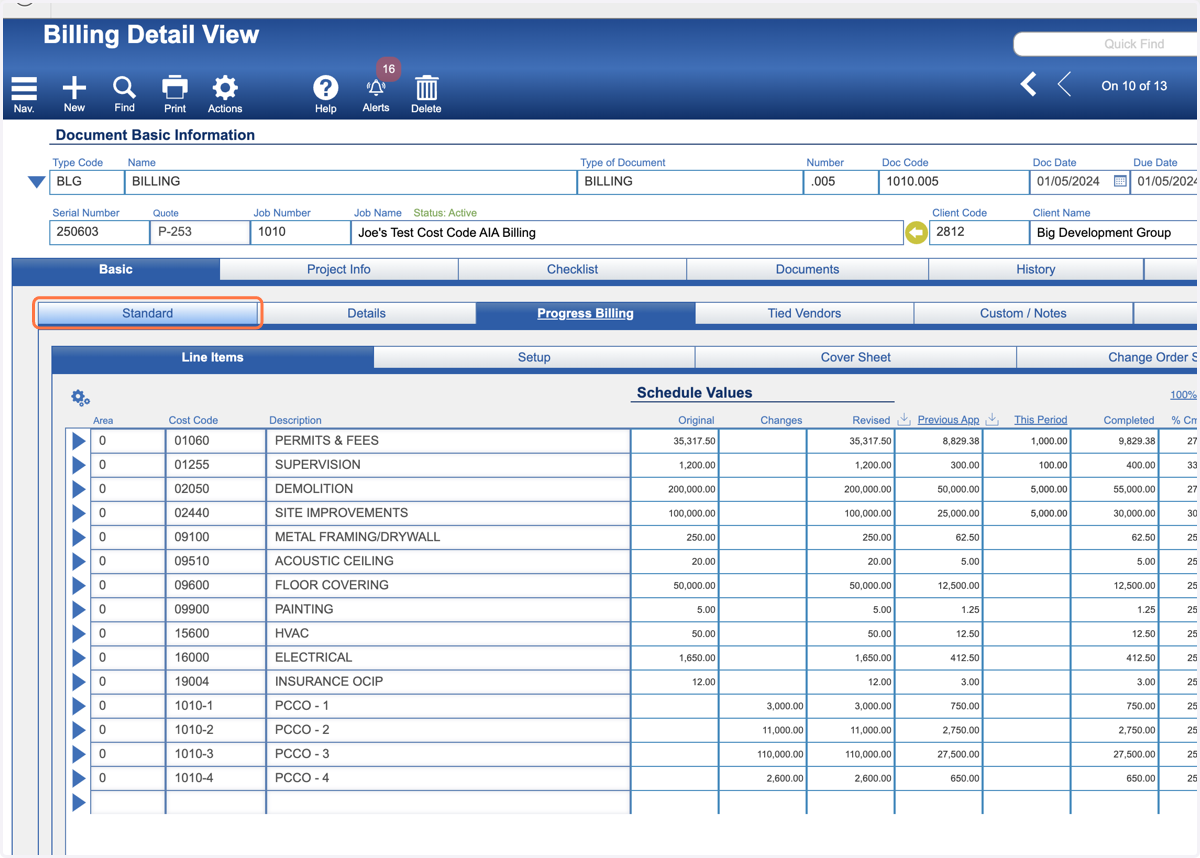Click the Quote field P-253
The image size is (1200, 858).
(199, 232)
